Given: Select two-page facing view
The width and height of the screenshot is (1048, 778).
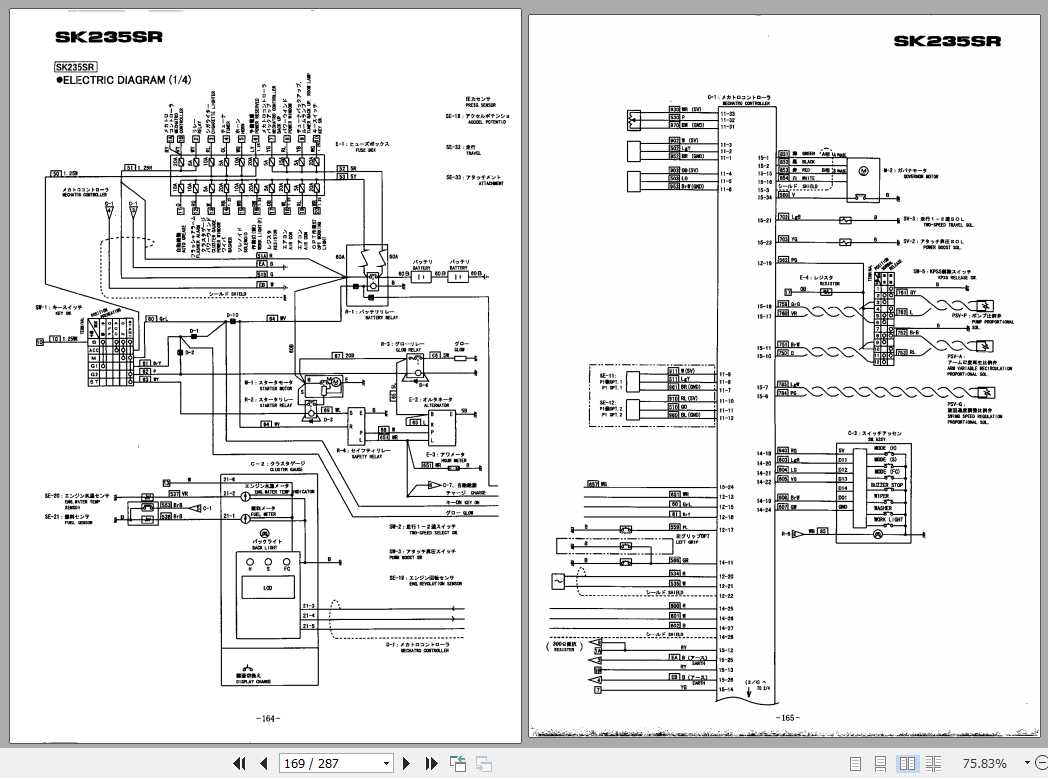Looking at the screenshot, I should [x=907, y=763].
